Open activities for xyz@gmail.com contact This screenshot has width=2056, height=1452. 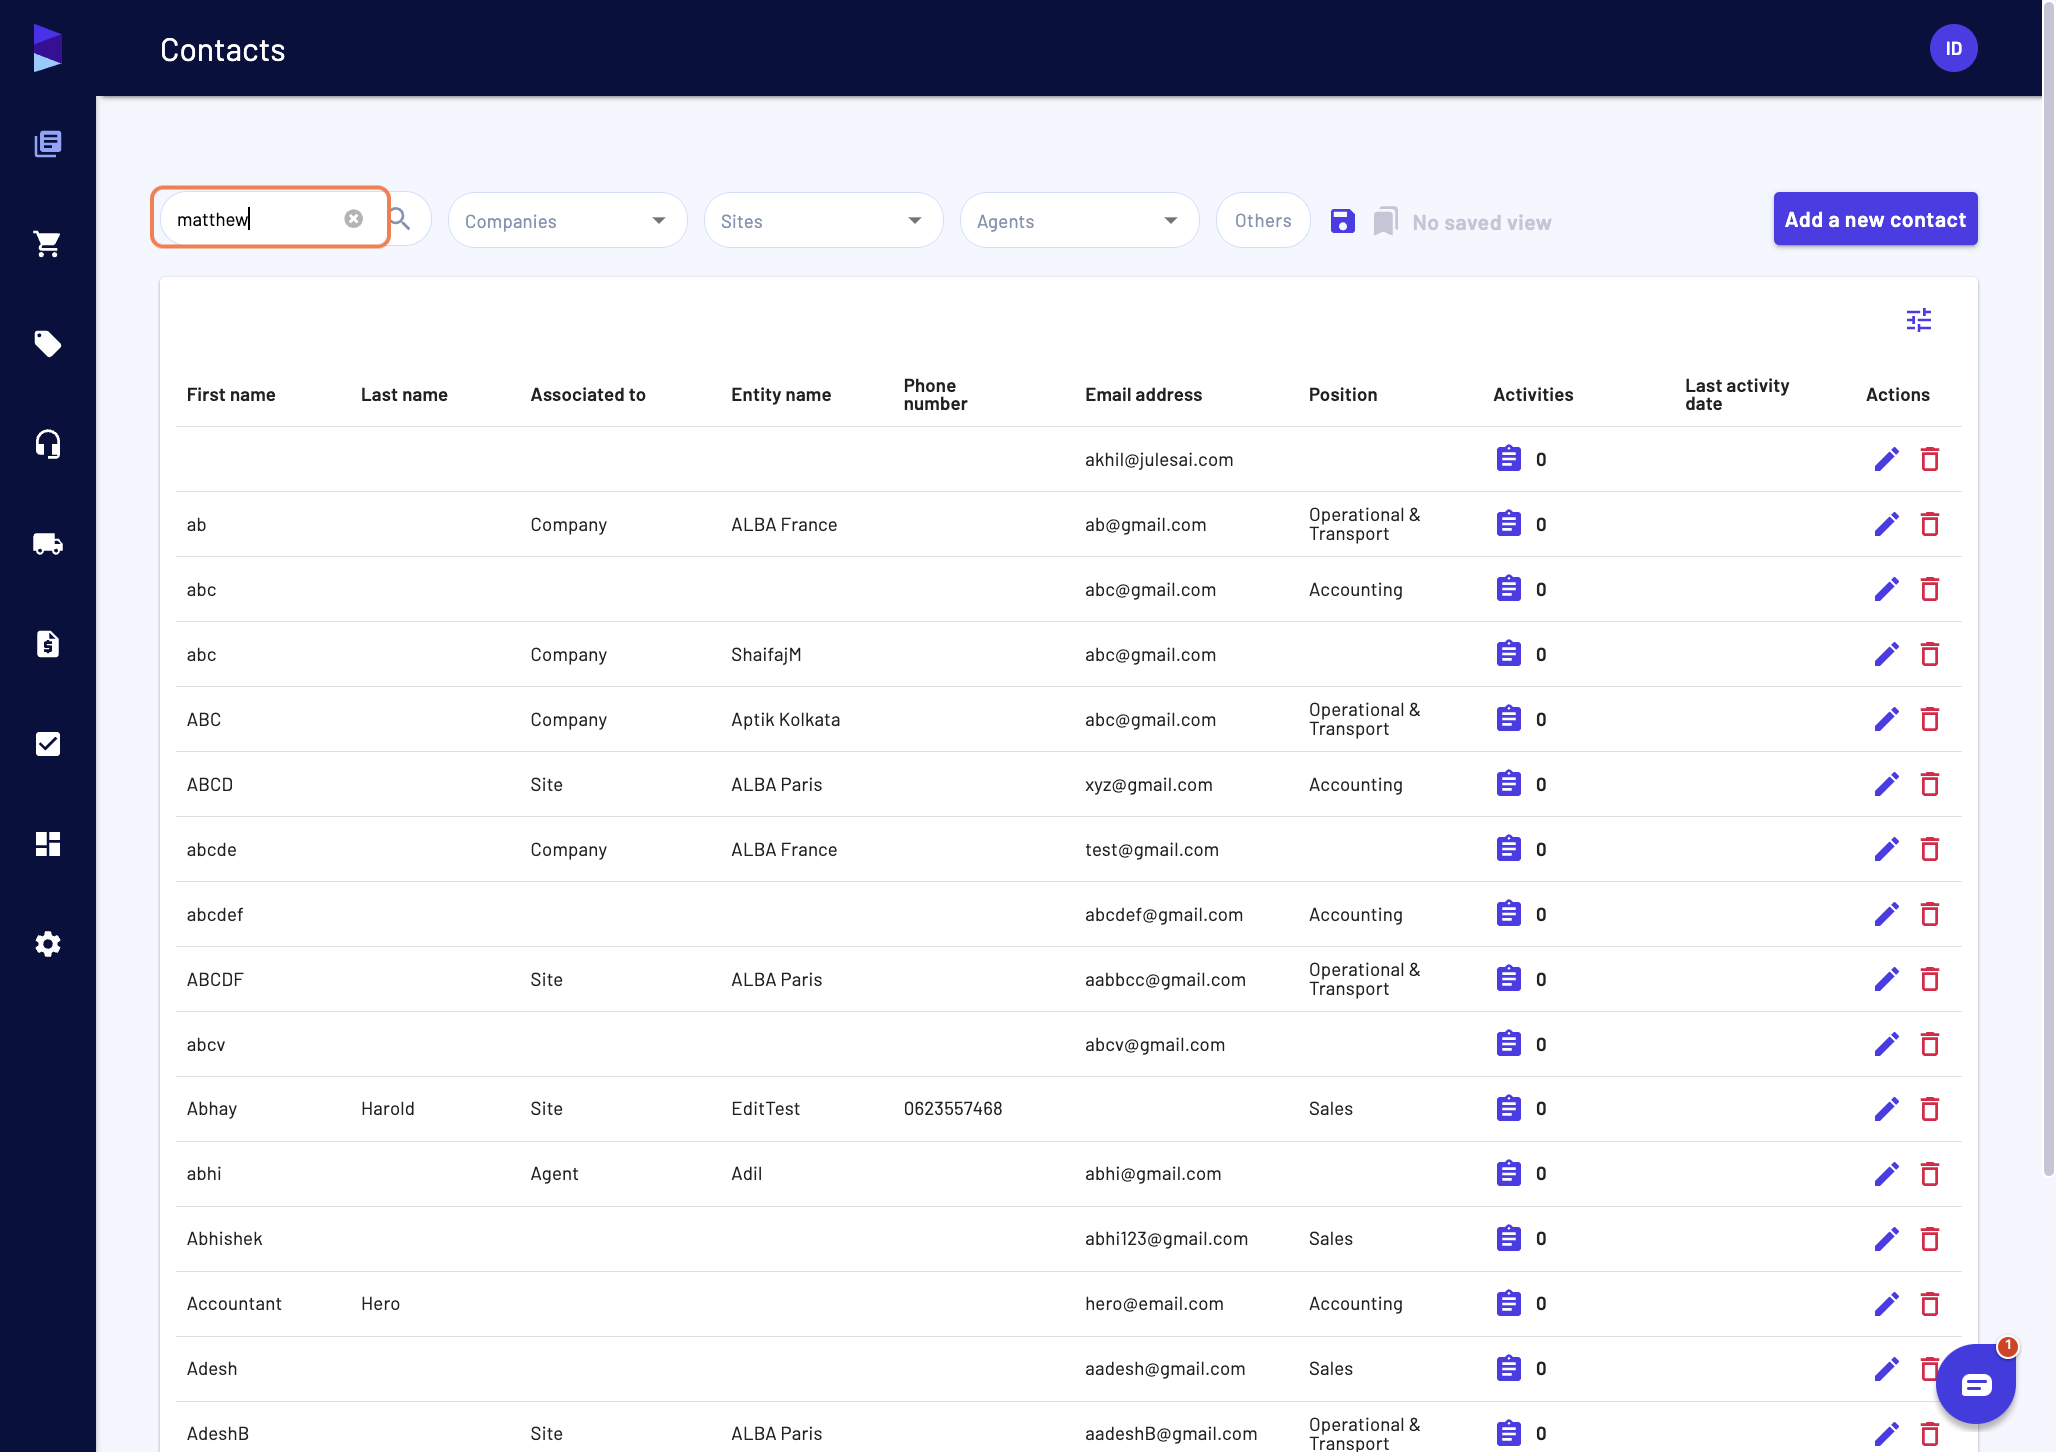[1509, 784]
